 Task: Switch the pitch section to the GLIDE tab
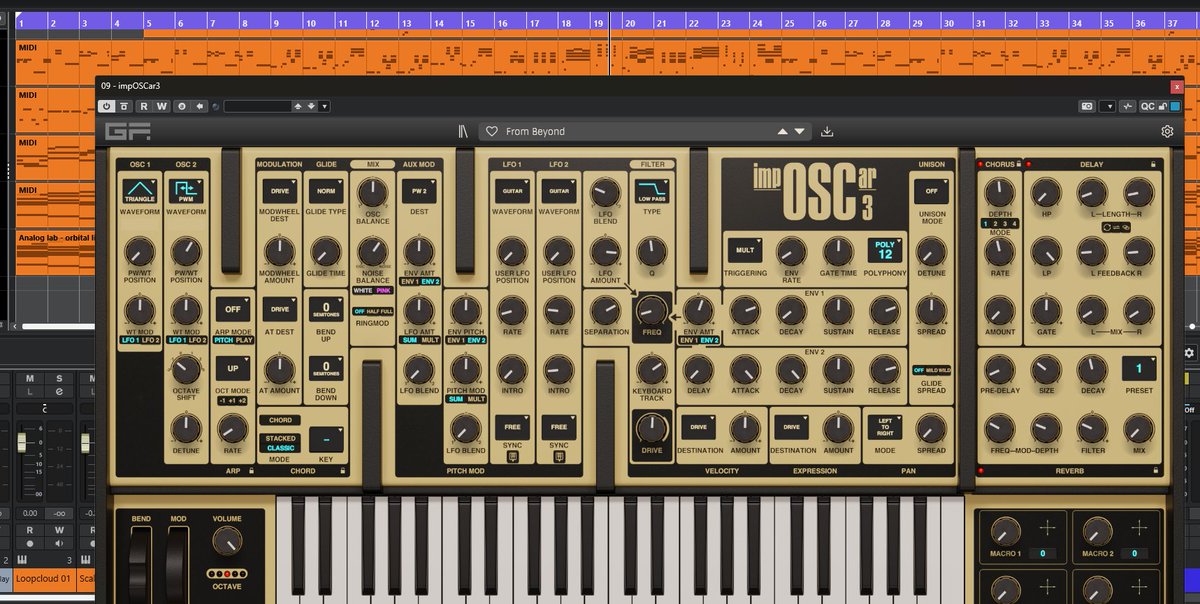click(326, 164)
